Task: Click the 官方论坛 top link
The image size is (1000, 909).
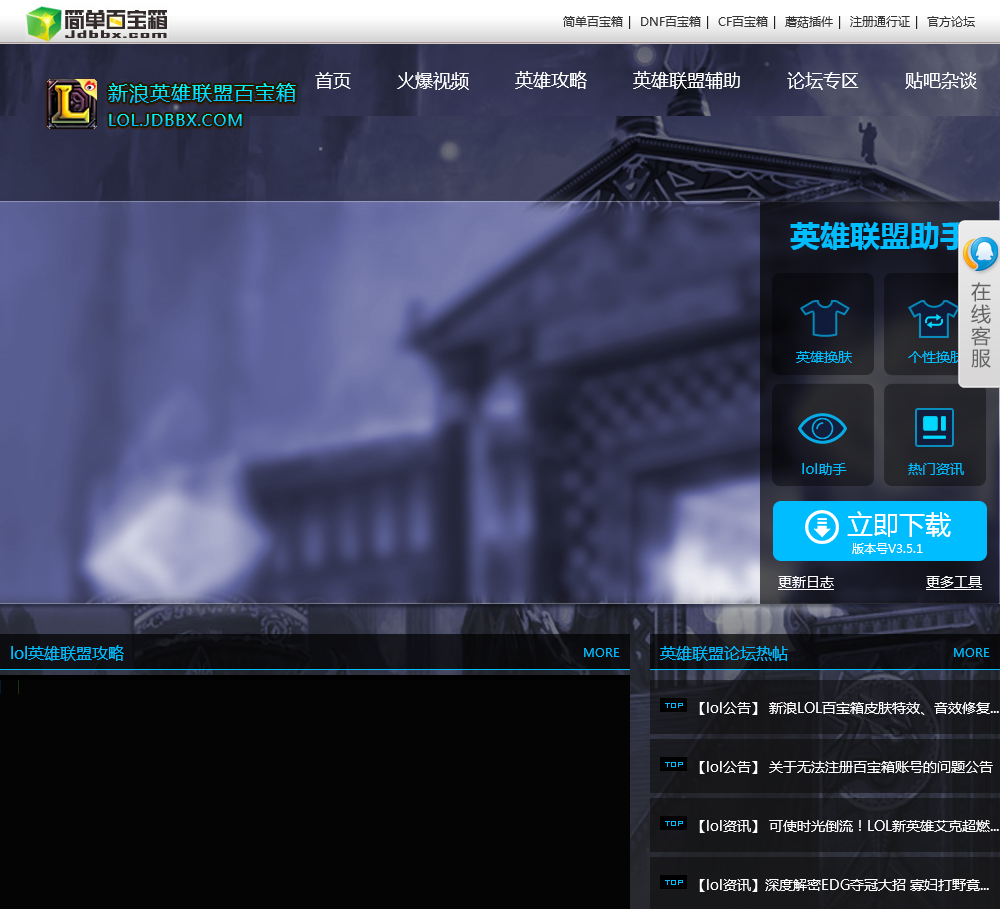Action: point(951,22)
